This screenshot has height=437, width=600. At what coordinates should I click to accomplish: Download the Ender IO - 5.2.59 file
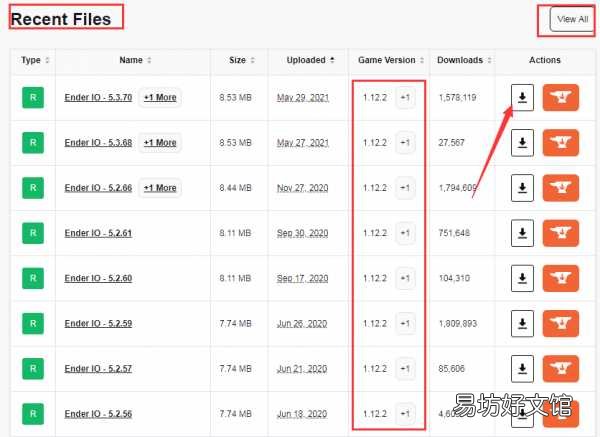[x=522, y=323]
